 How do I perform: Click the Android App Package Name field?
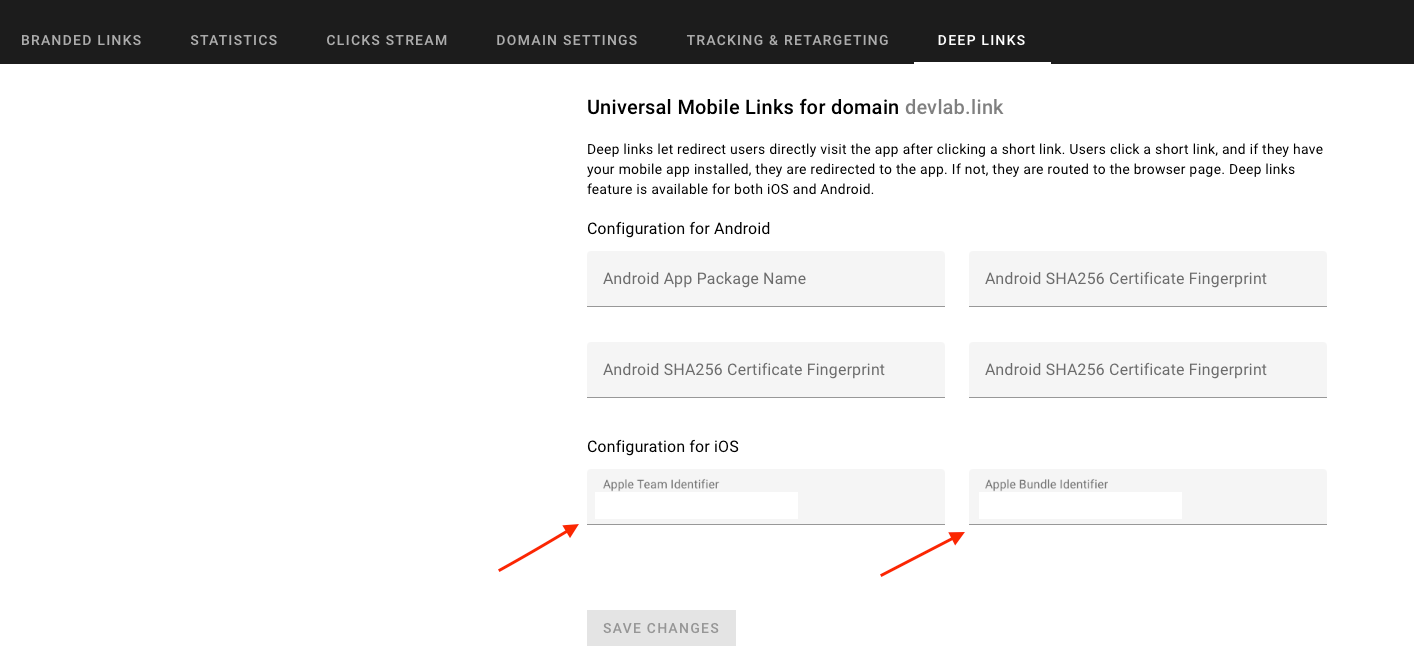click(765, 279)
